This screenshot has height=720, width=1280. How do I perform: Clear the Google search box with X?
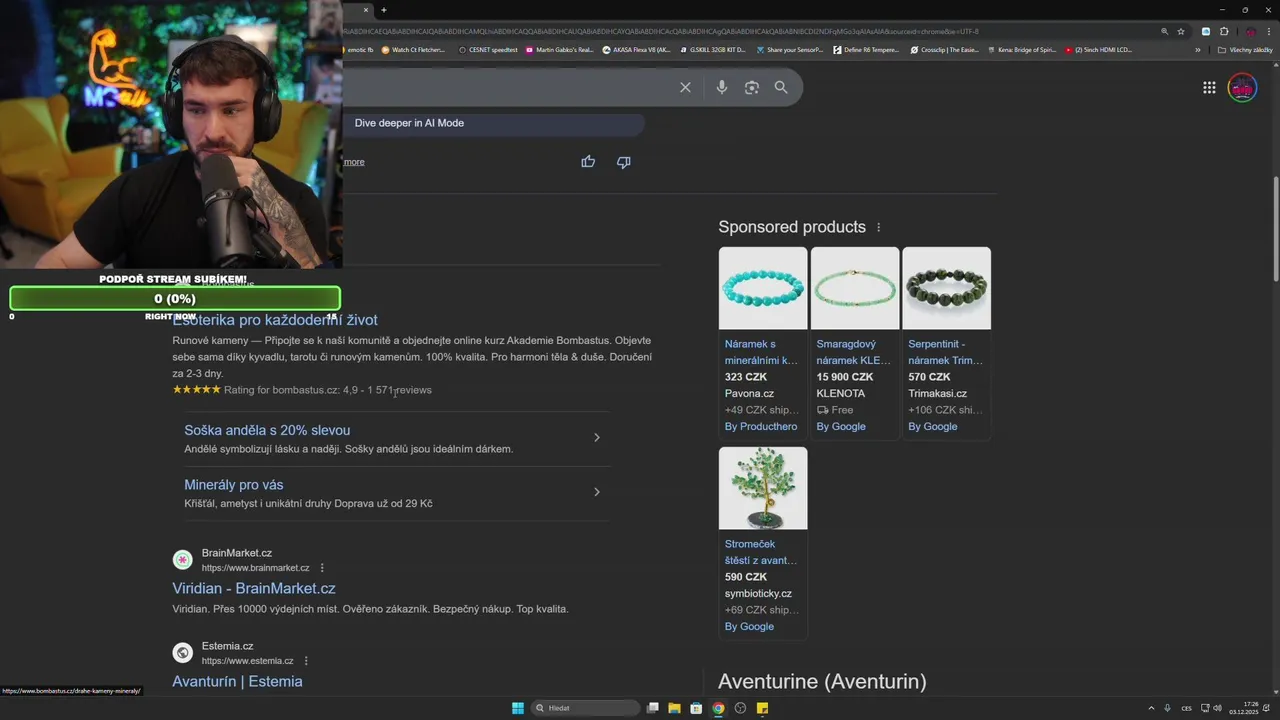tap(685, 88)
